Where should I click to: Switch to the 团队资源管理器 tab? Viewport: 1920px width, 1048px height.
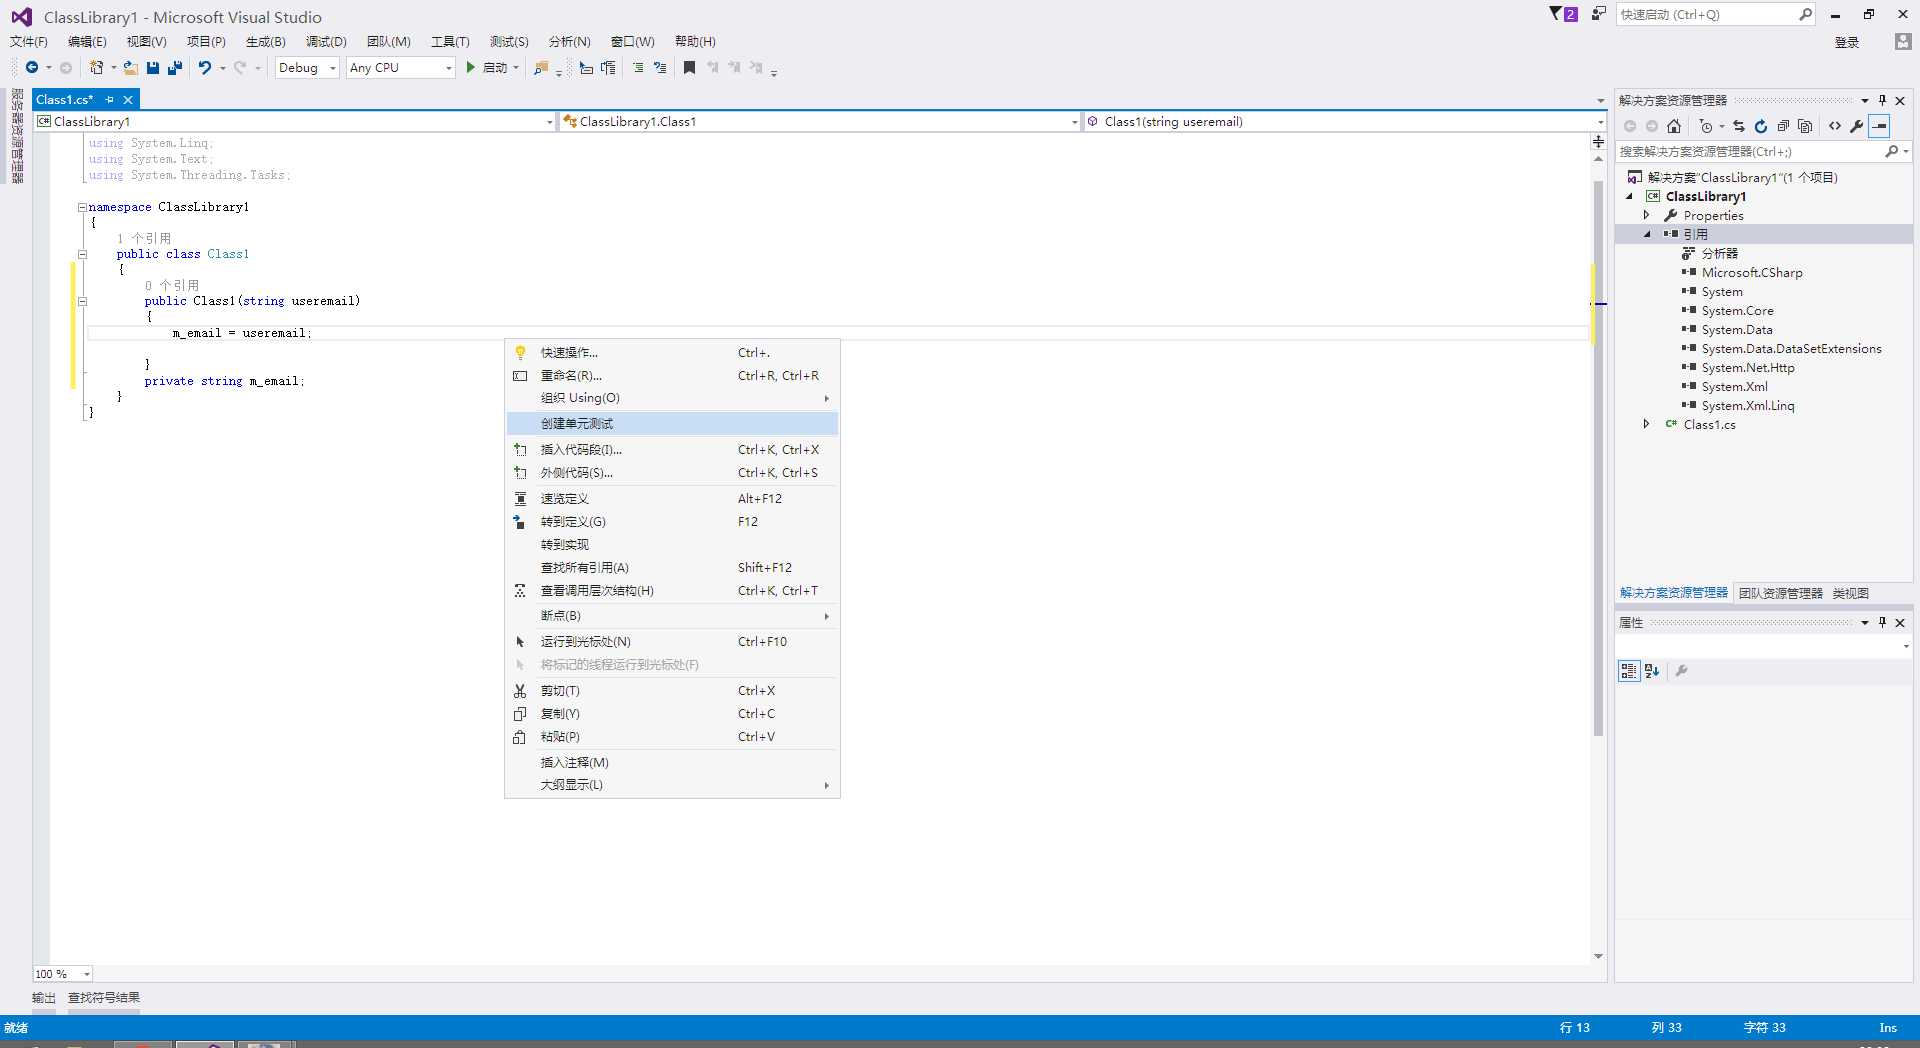[x=1780, y=593]
